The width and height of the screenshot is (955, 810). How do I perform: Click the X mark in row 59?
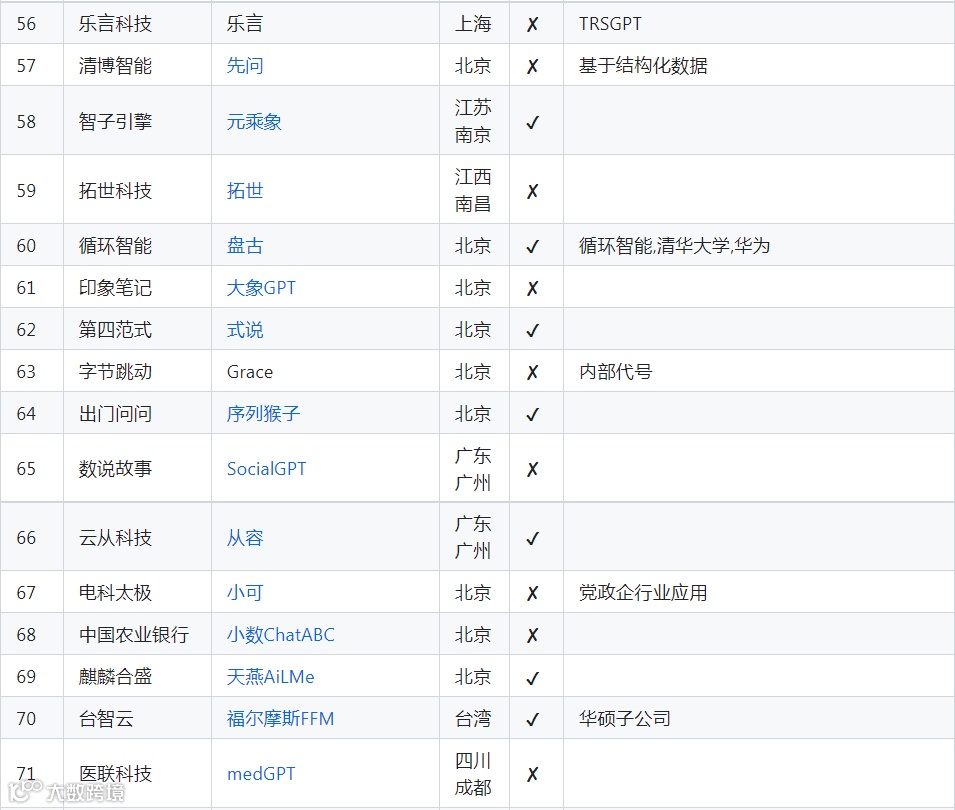point(532,191)
